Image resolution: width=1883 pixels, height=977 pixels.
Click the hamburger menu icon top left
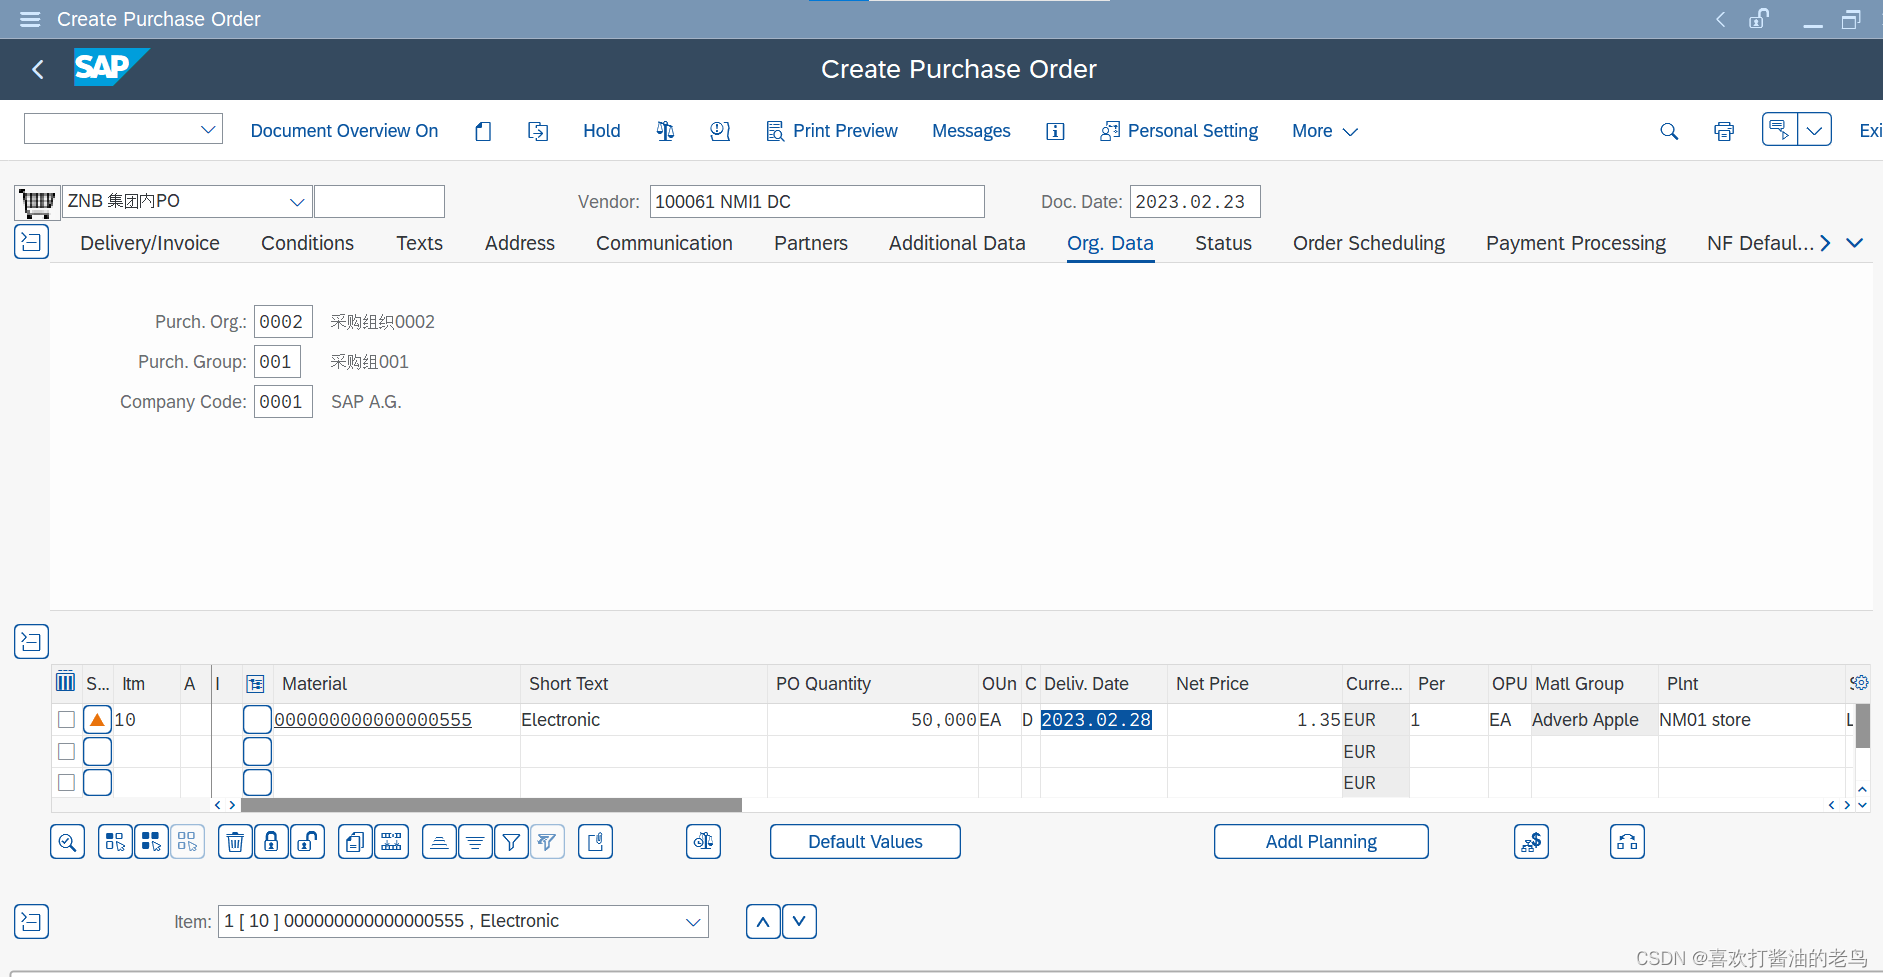tap(29, 19)
